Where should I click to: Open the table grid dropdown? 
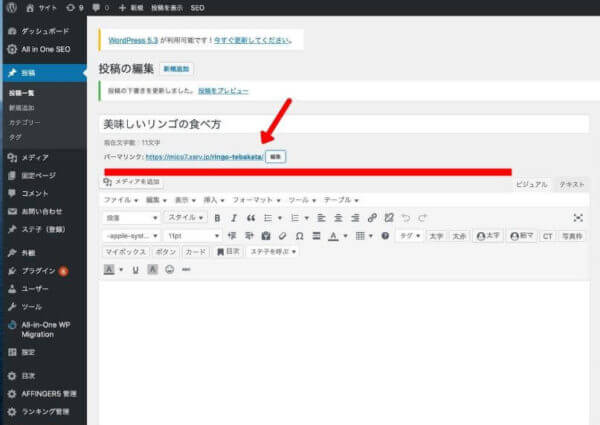(364, 236)
